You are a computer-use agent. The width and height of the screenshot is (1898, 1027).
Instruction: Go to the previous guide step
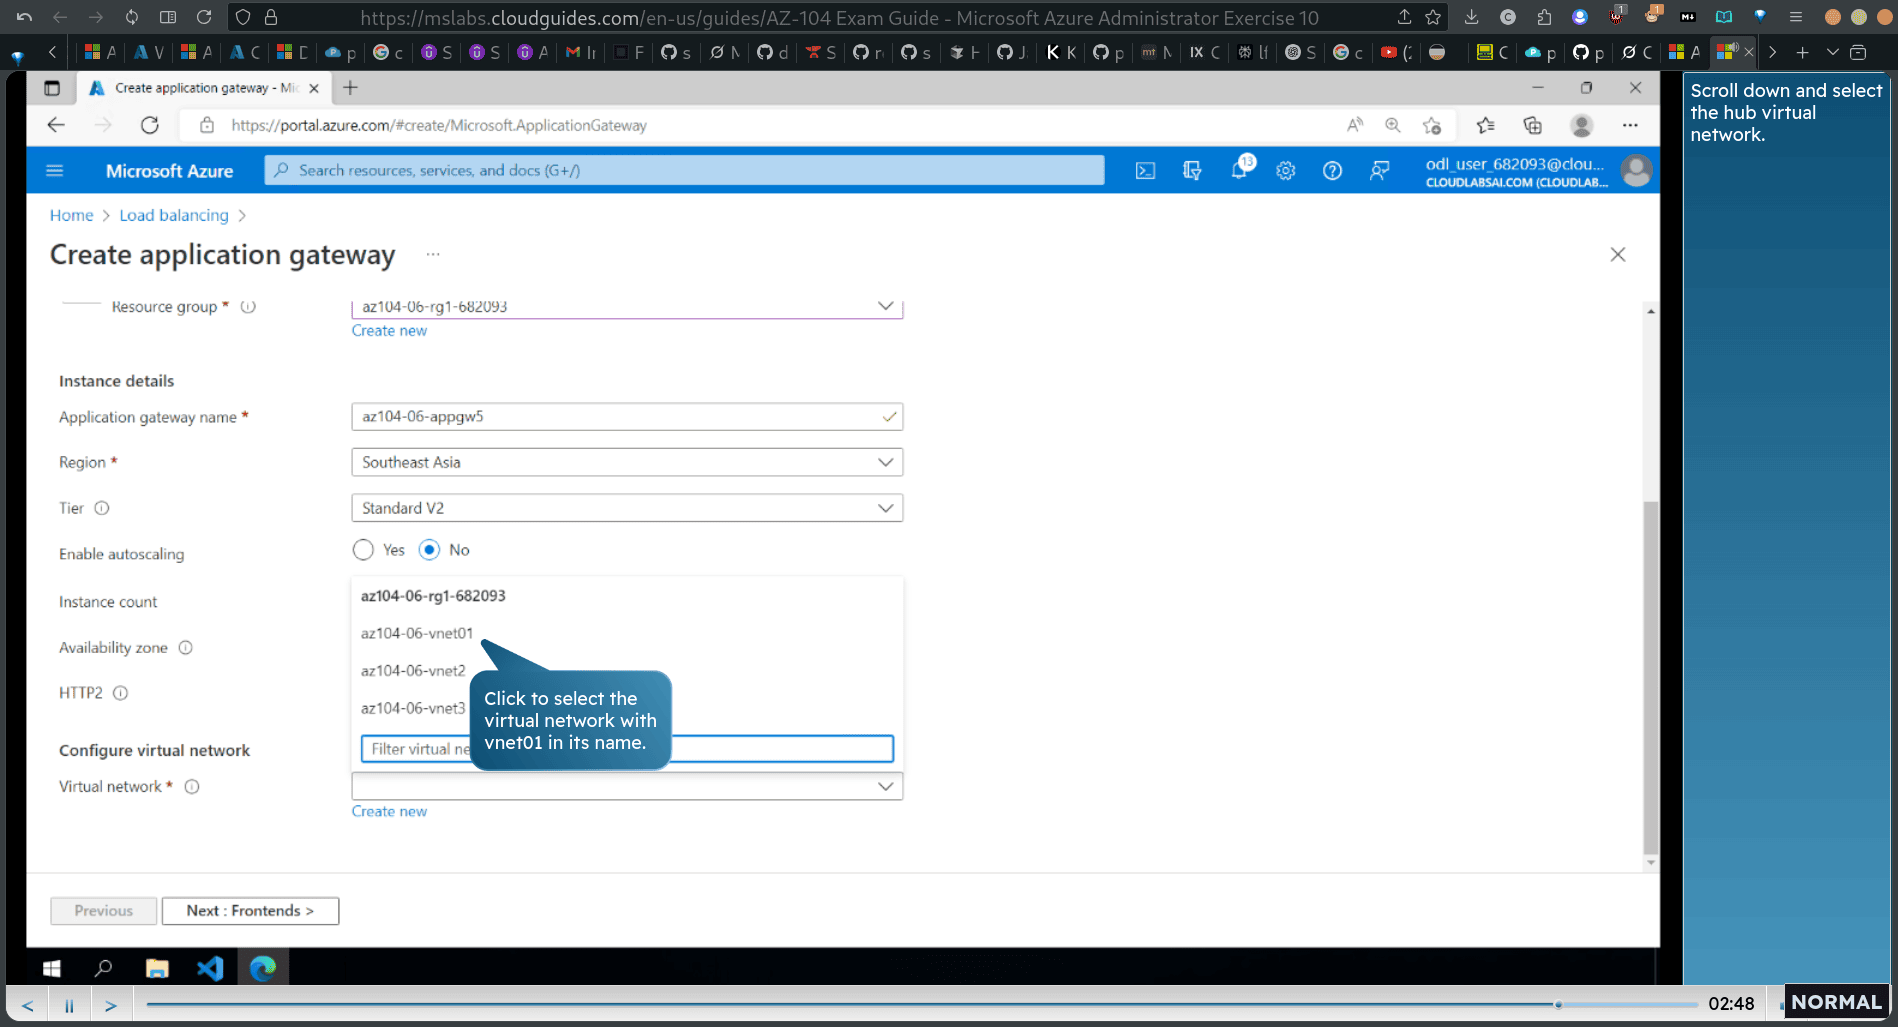coord(28,1005)
